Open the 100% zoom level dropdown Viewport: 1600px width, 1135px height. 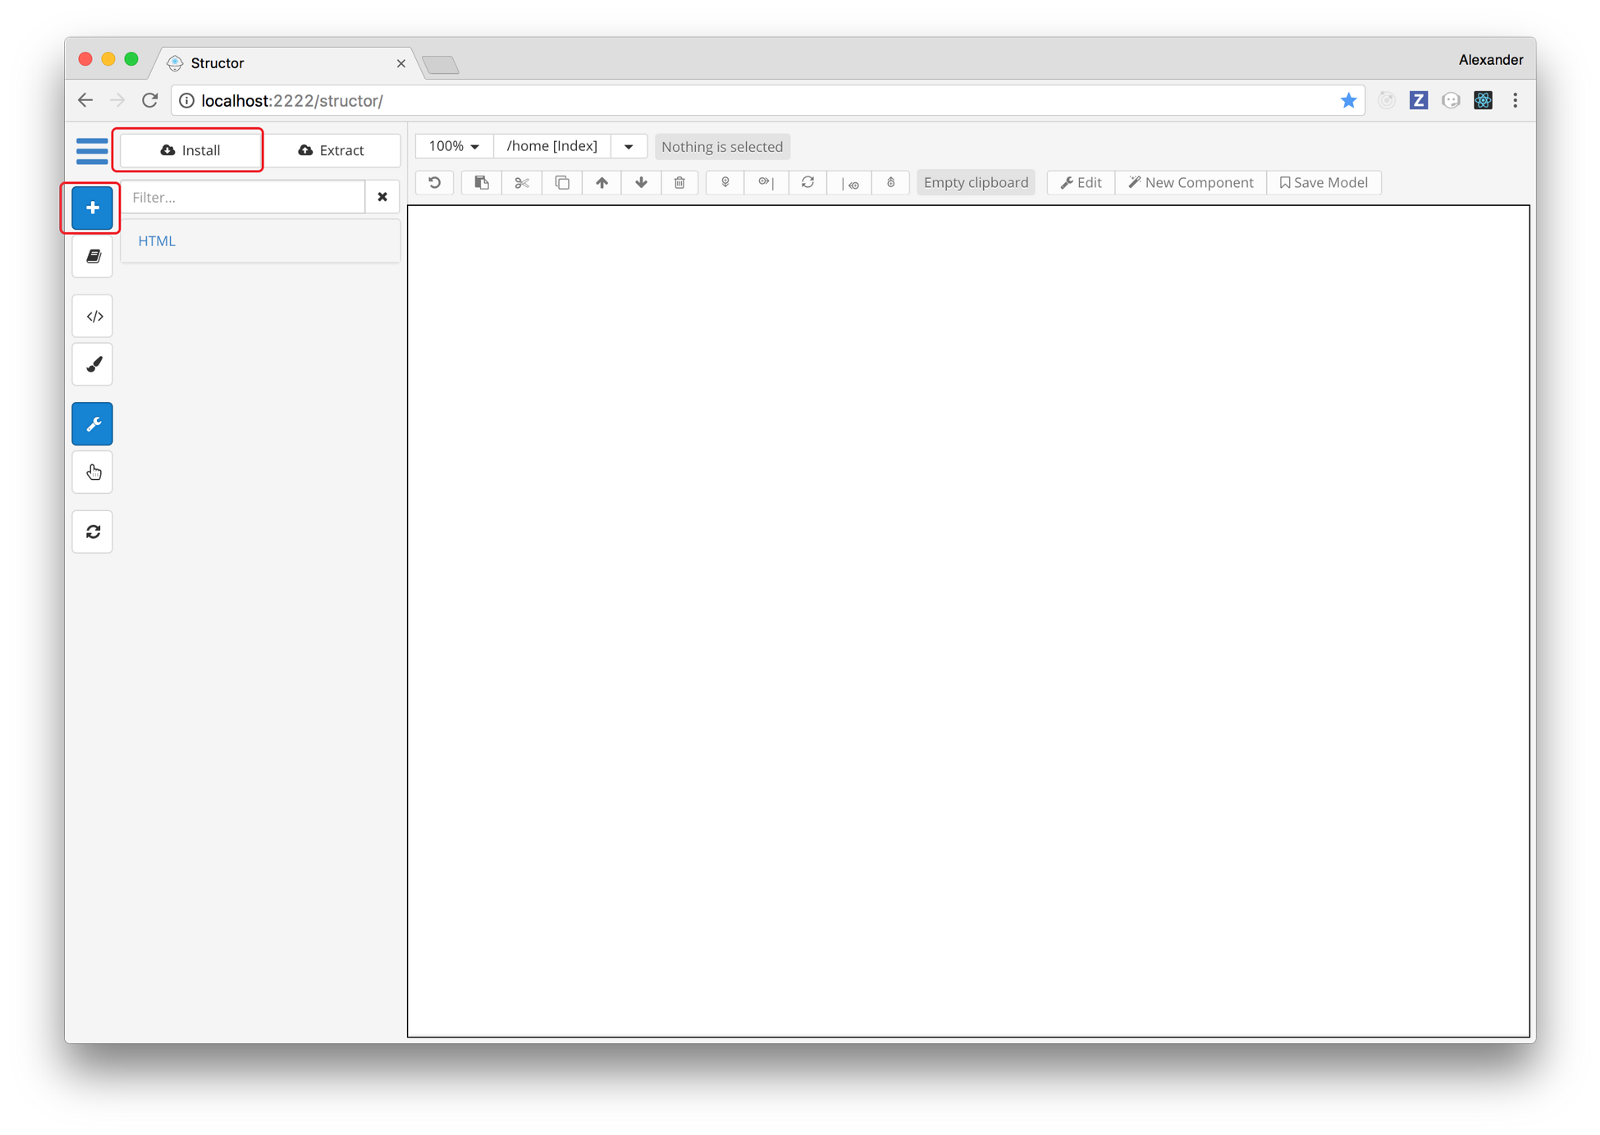point(452,145)
